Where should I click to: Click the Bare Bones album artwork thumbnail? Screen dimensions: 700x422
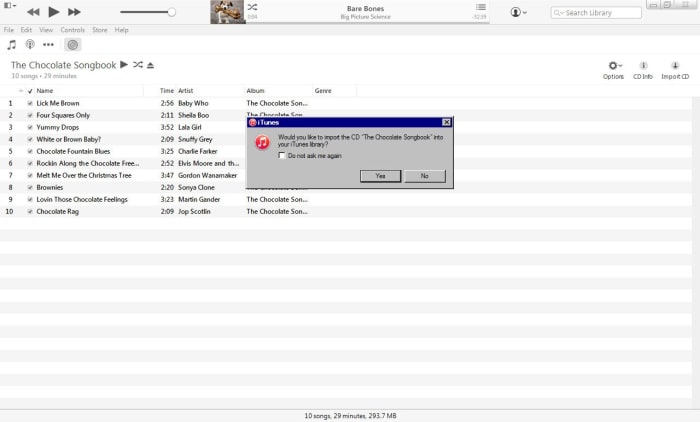click(x=228, y=12)
